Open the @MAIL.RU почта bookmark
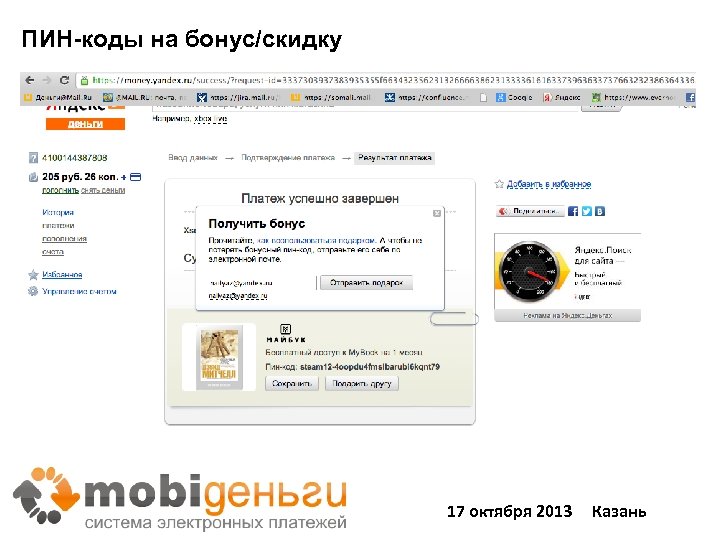 click(x=144, y=97)
